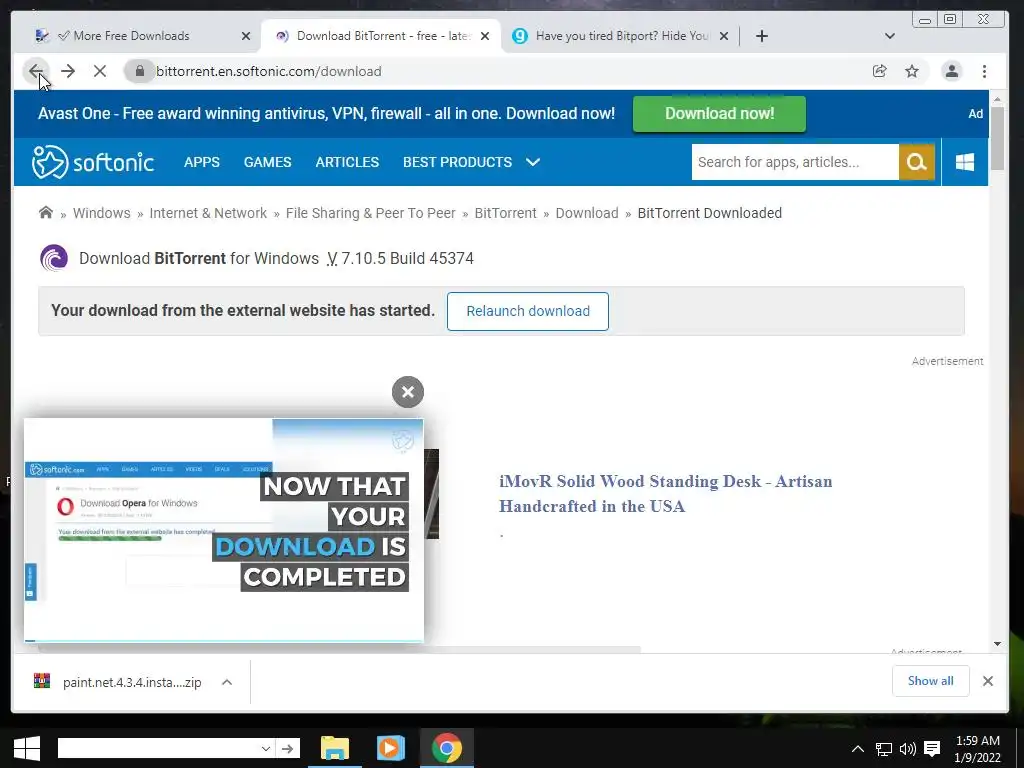Open the Windows breadcrumb link

point(101,213)
